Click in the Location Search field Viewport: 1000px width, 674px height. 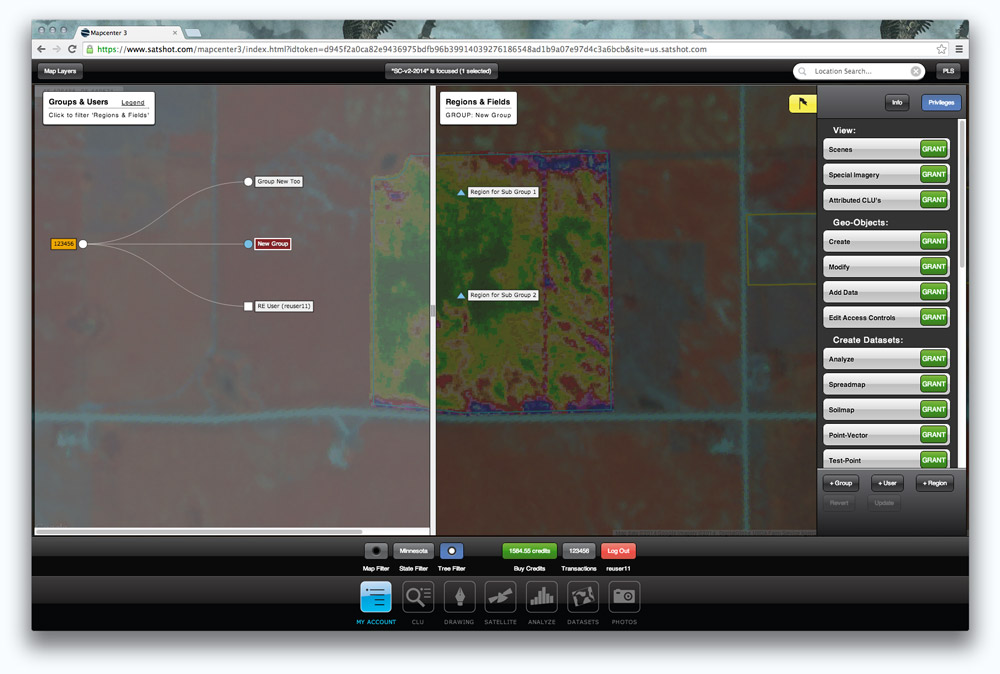click(x=858, y=71)
